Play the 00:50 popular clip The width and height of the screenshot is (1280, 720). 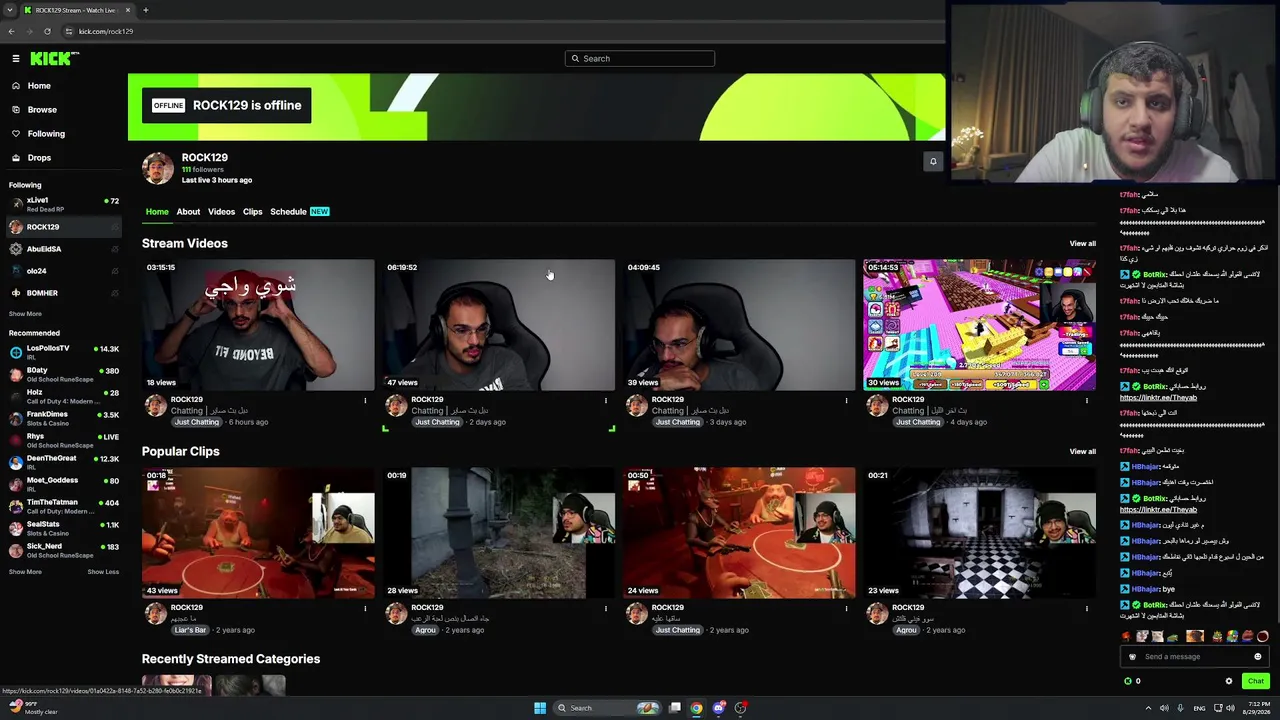click(x=739, y=533)
